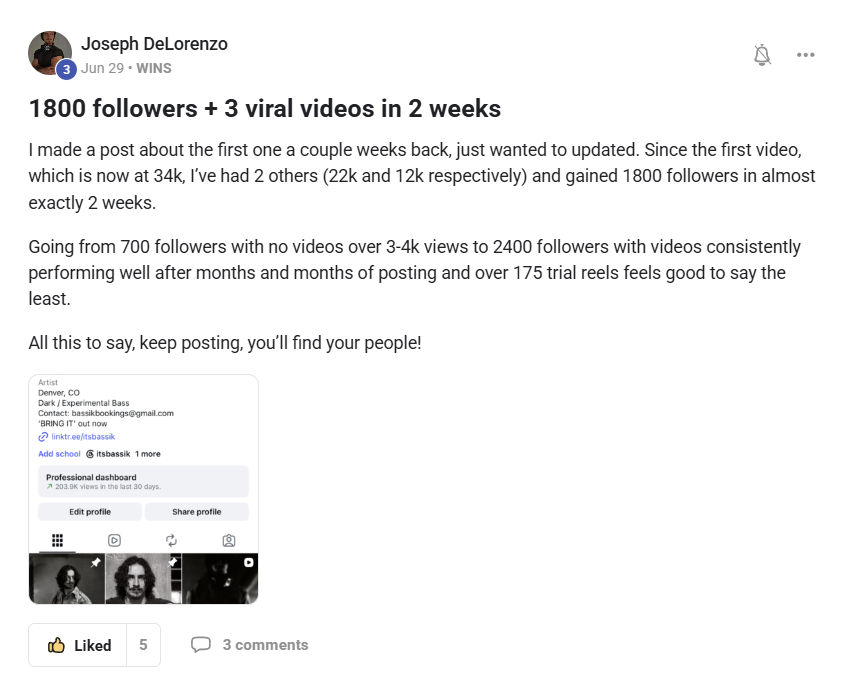Screen dimensions: 855x681
Task: Click Share profile in the screenshot
Action: (x=197, y=512)
